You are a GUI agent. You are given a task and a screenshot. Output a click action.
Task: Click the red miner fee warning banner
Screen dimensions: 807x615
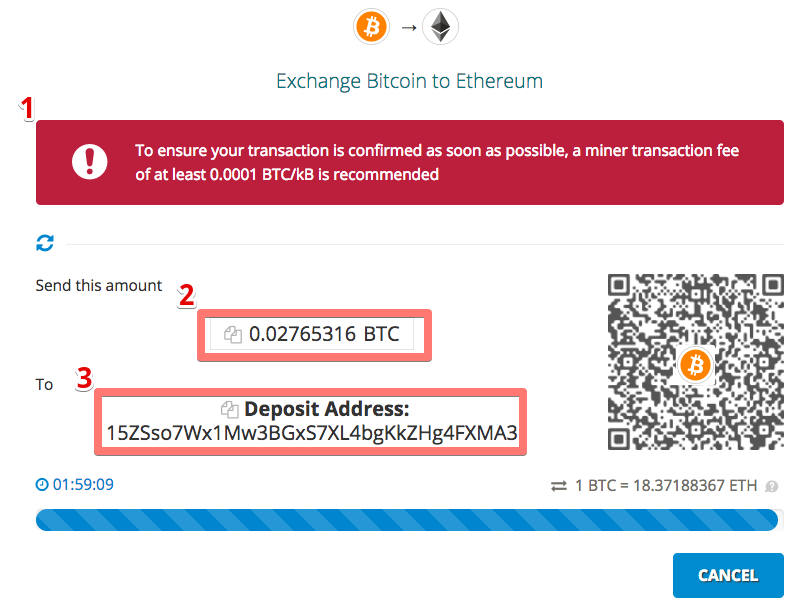pyautogui.click(x=410, y=163)
